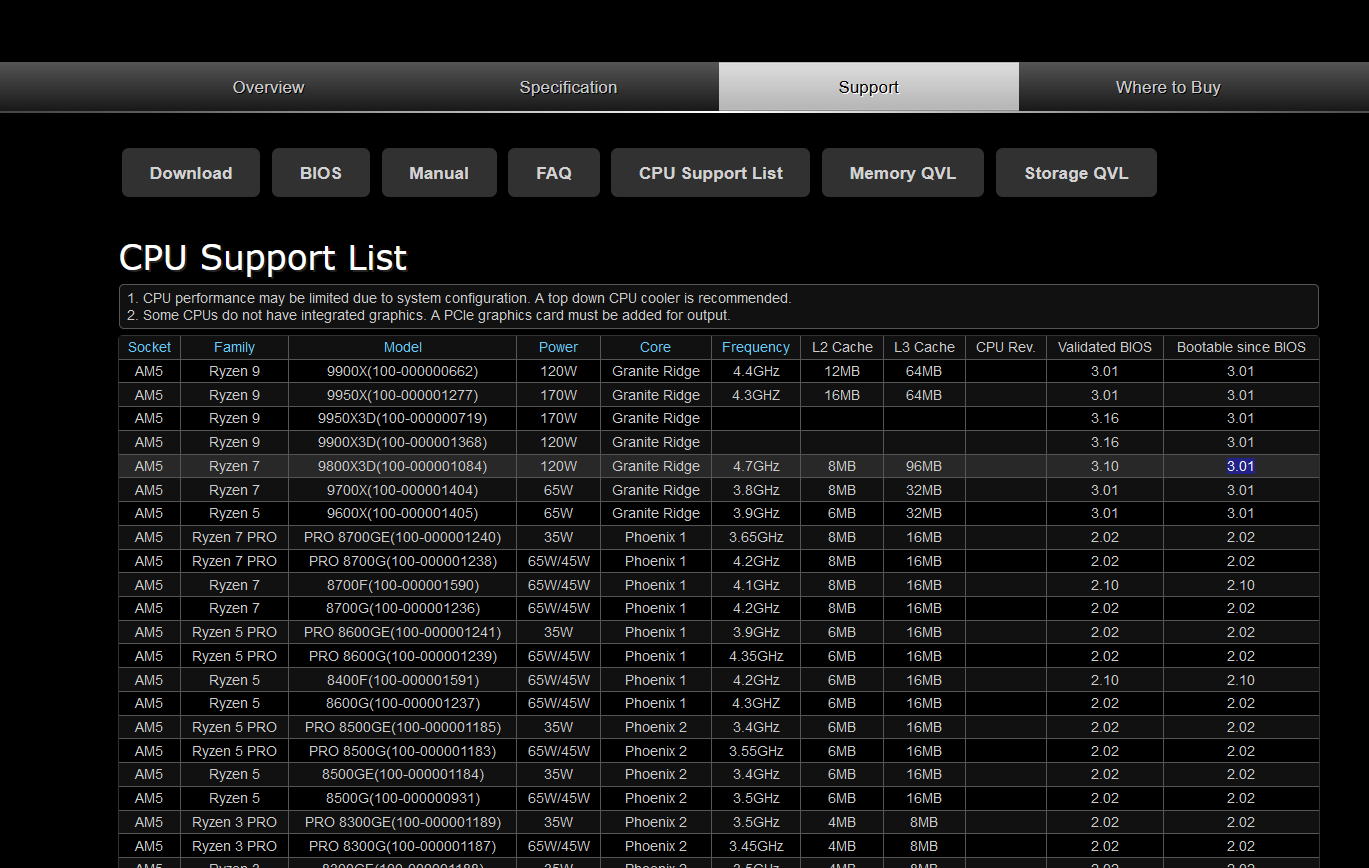The image size is (1369, 868).
Task: Switch to the Specification tab
Action: click(x=568, y=87)
